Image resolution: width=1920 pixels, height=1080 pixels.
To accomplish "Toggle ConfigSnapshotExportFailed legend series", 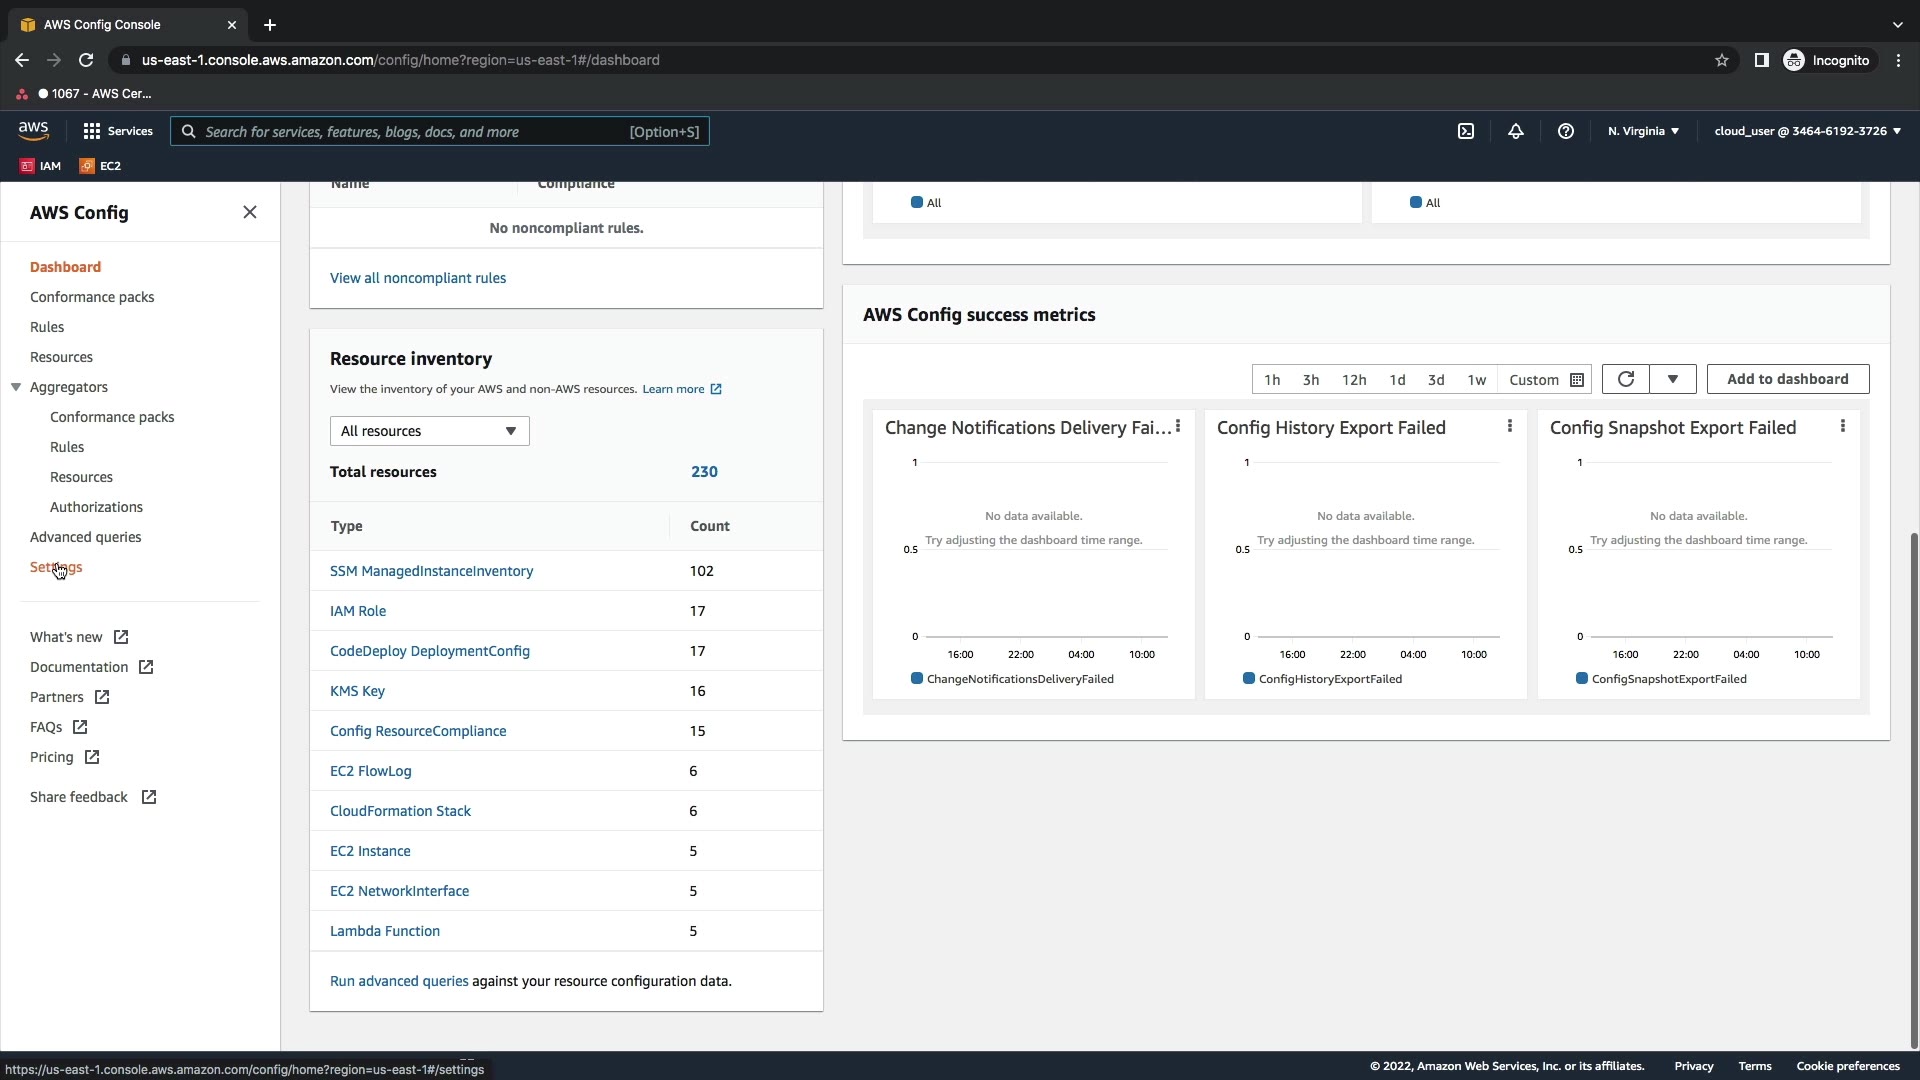I will [1668, 679].
